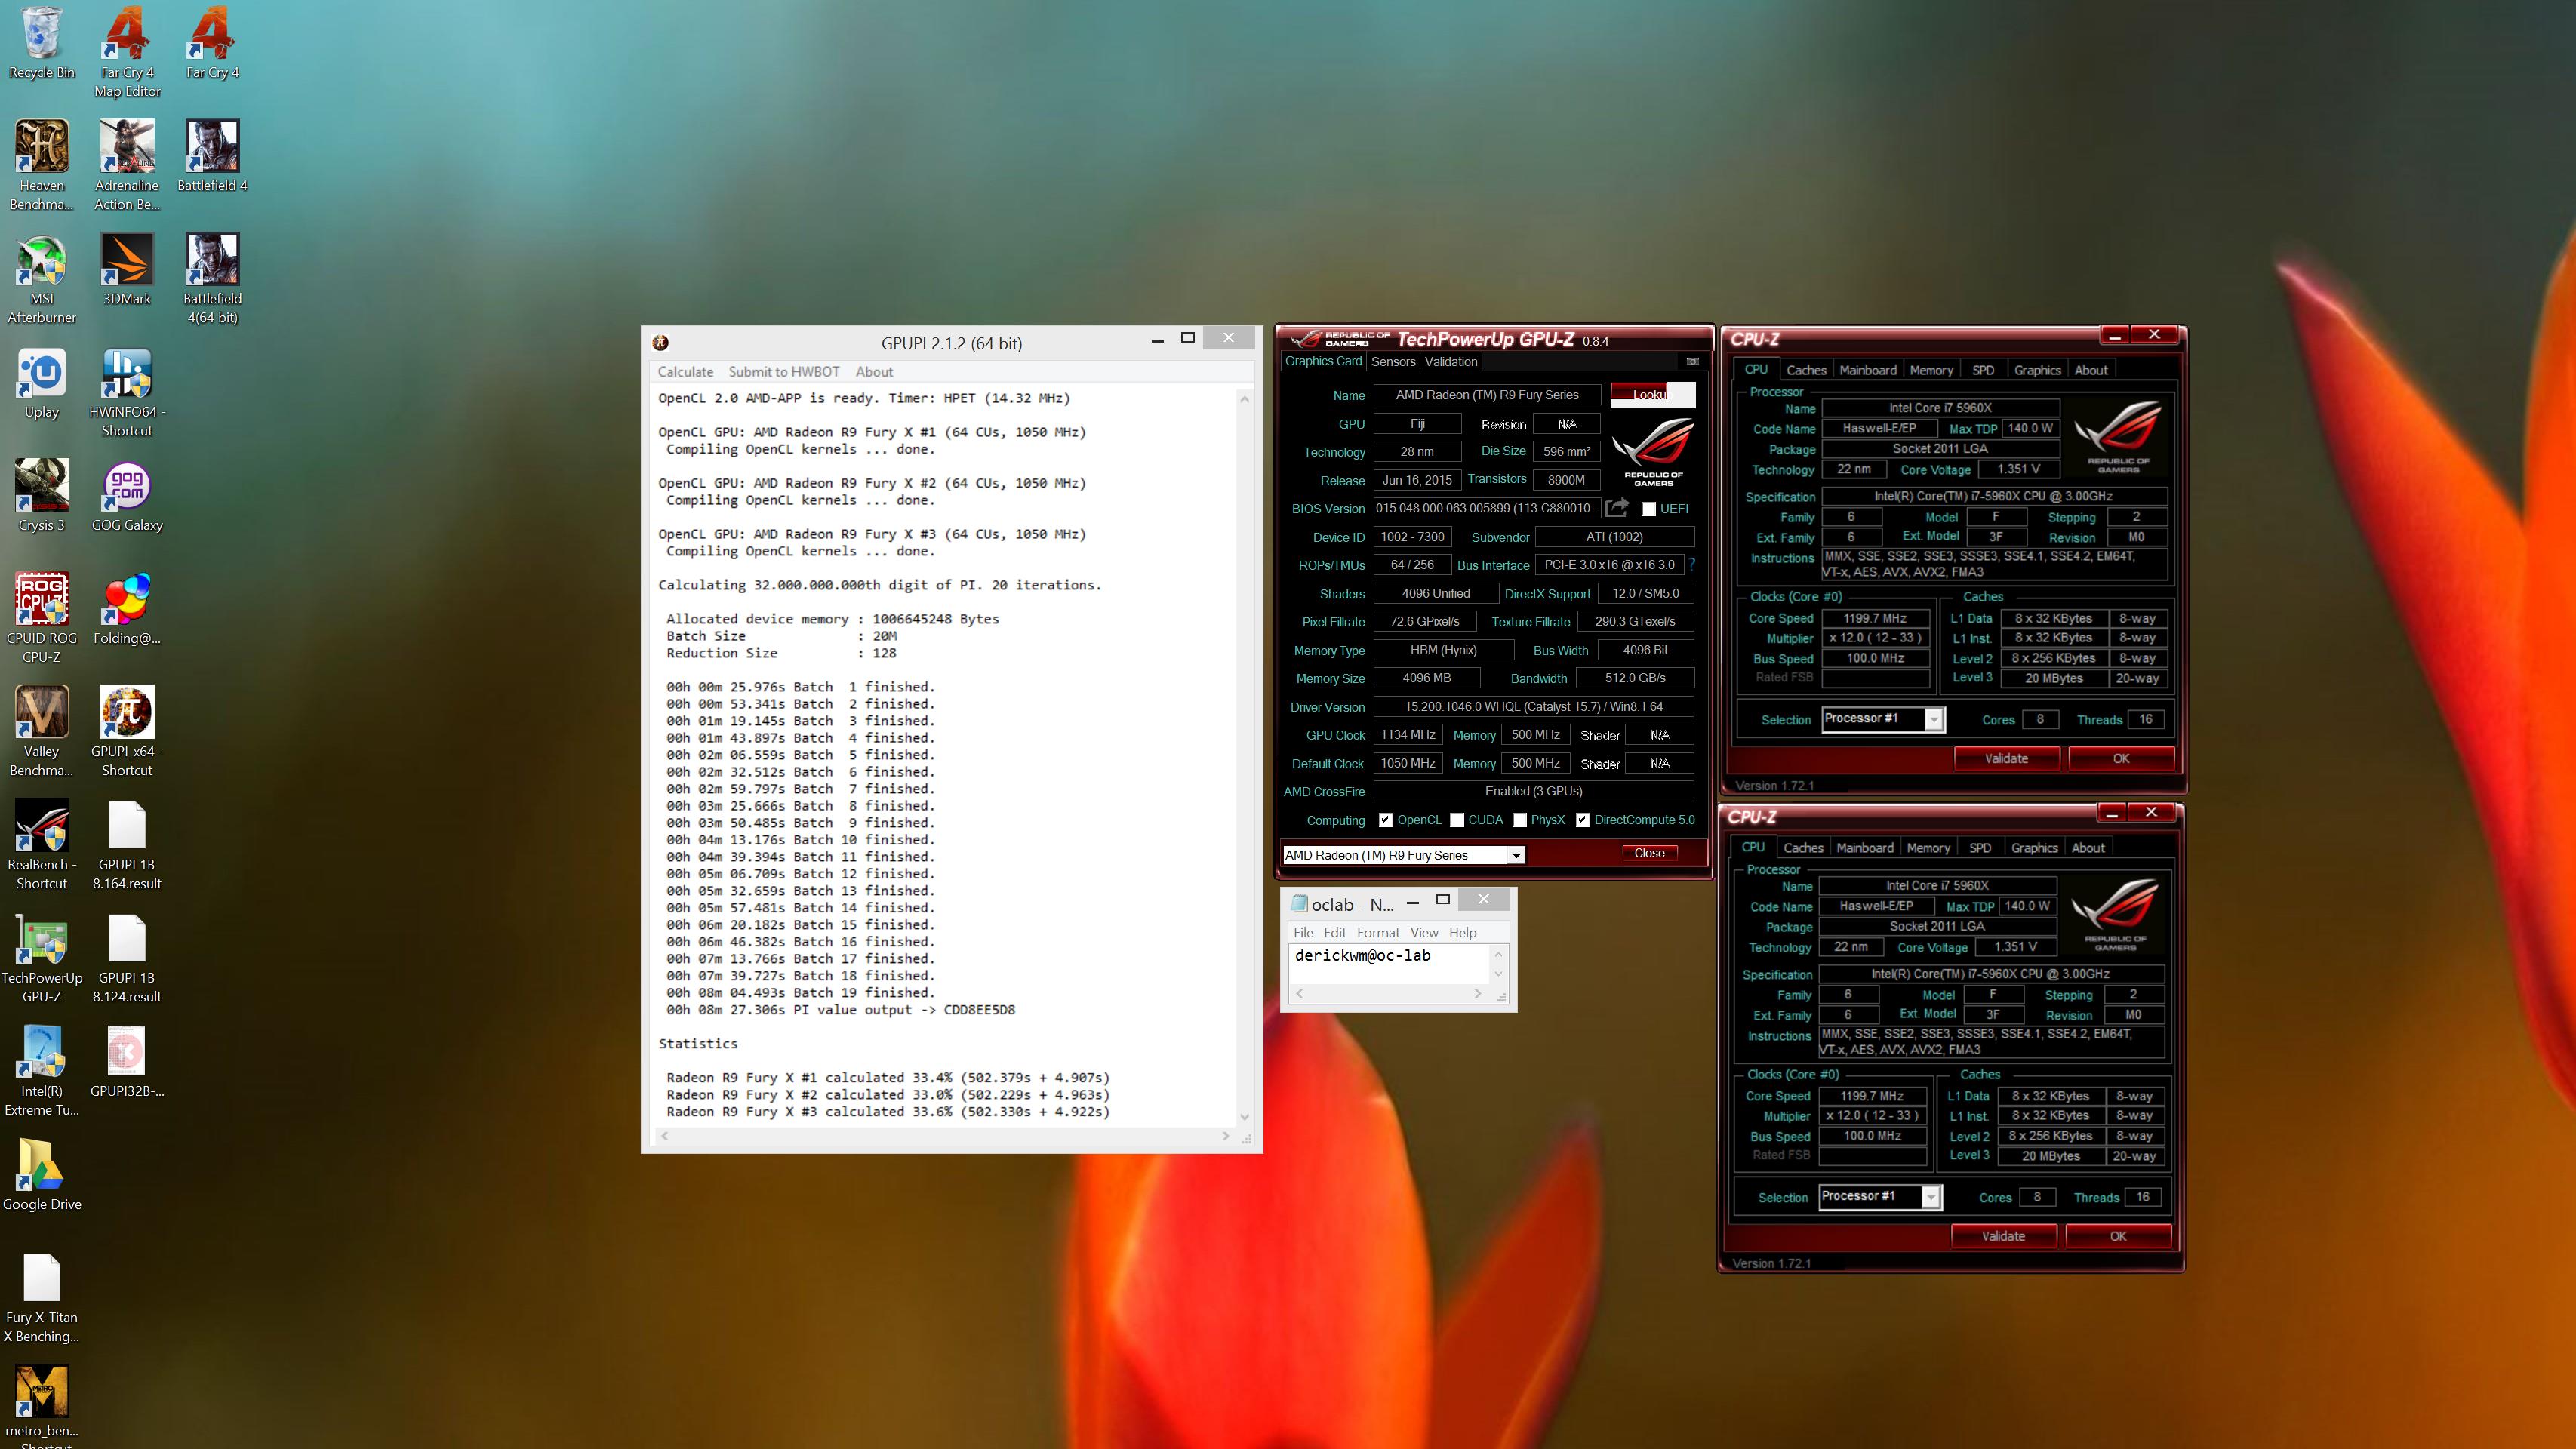Image resolution: width=2576 pixels, height=1449 pixels.
Task: Open Processor #1 dropdown in top CPU-Z
Action: point(1934,719)
